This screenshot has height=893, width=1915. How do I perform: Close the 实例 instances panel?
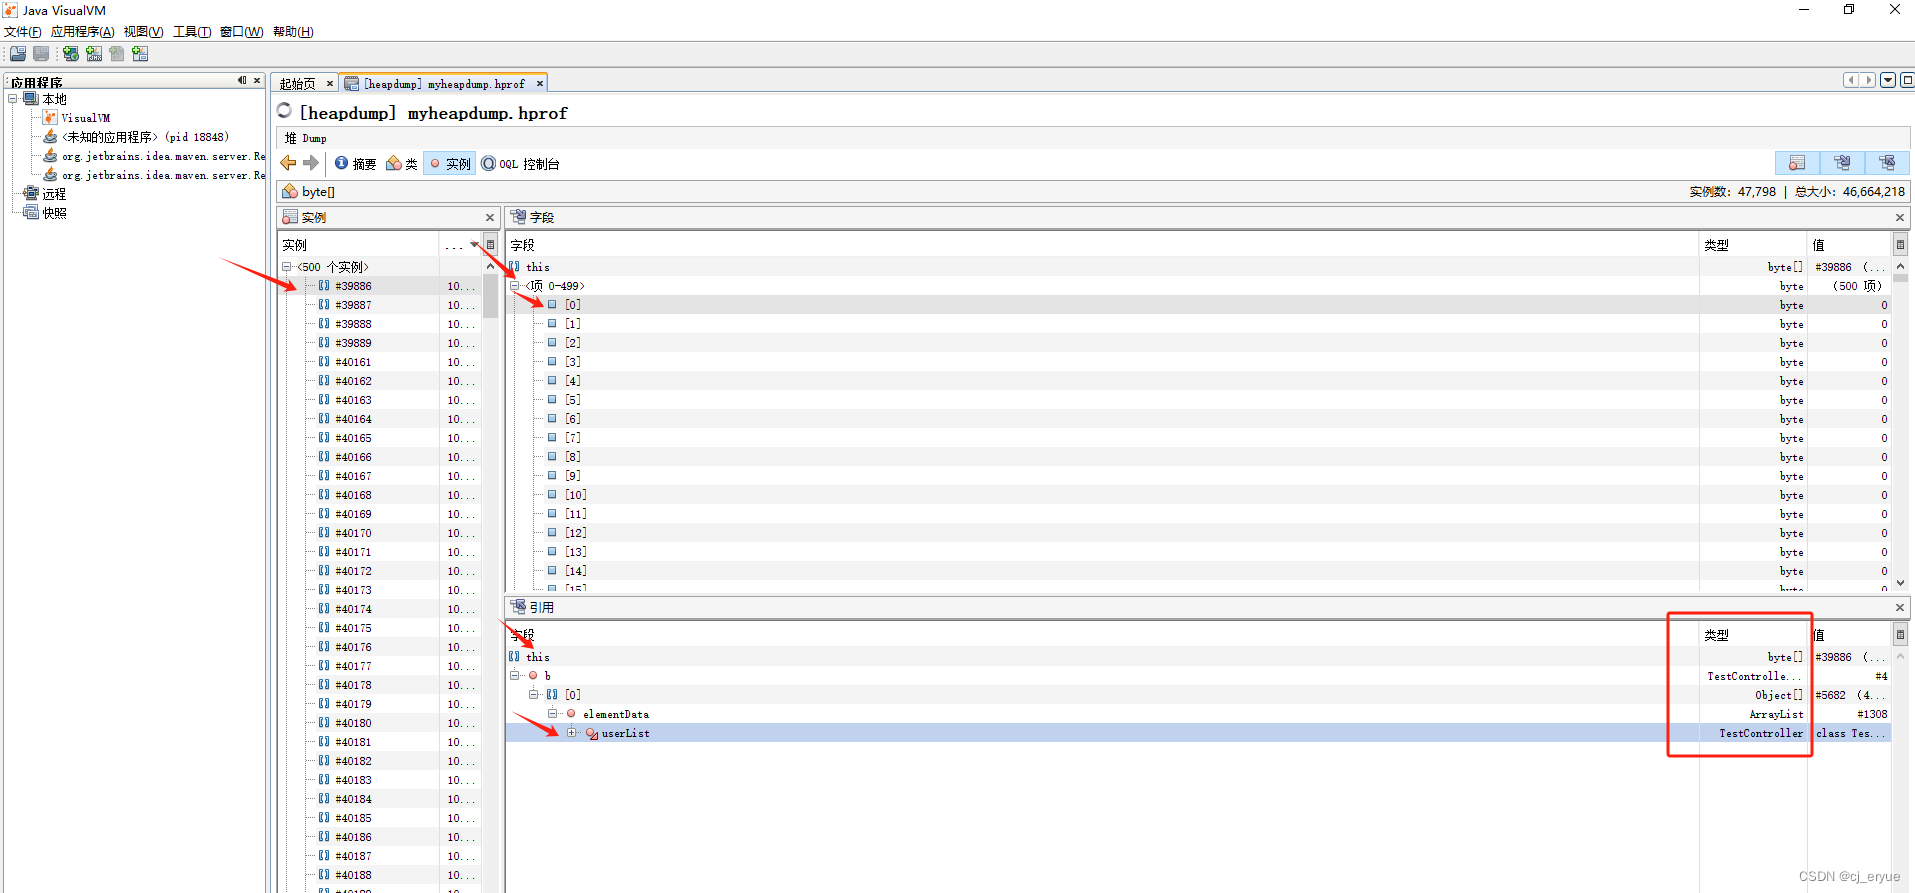(490, 217)
